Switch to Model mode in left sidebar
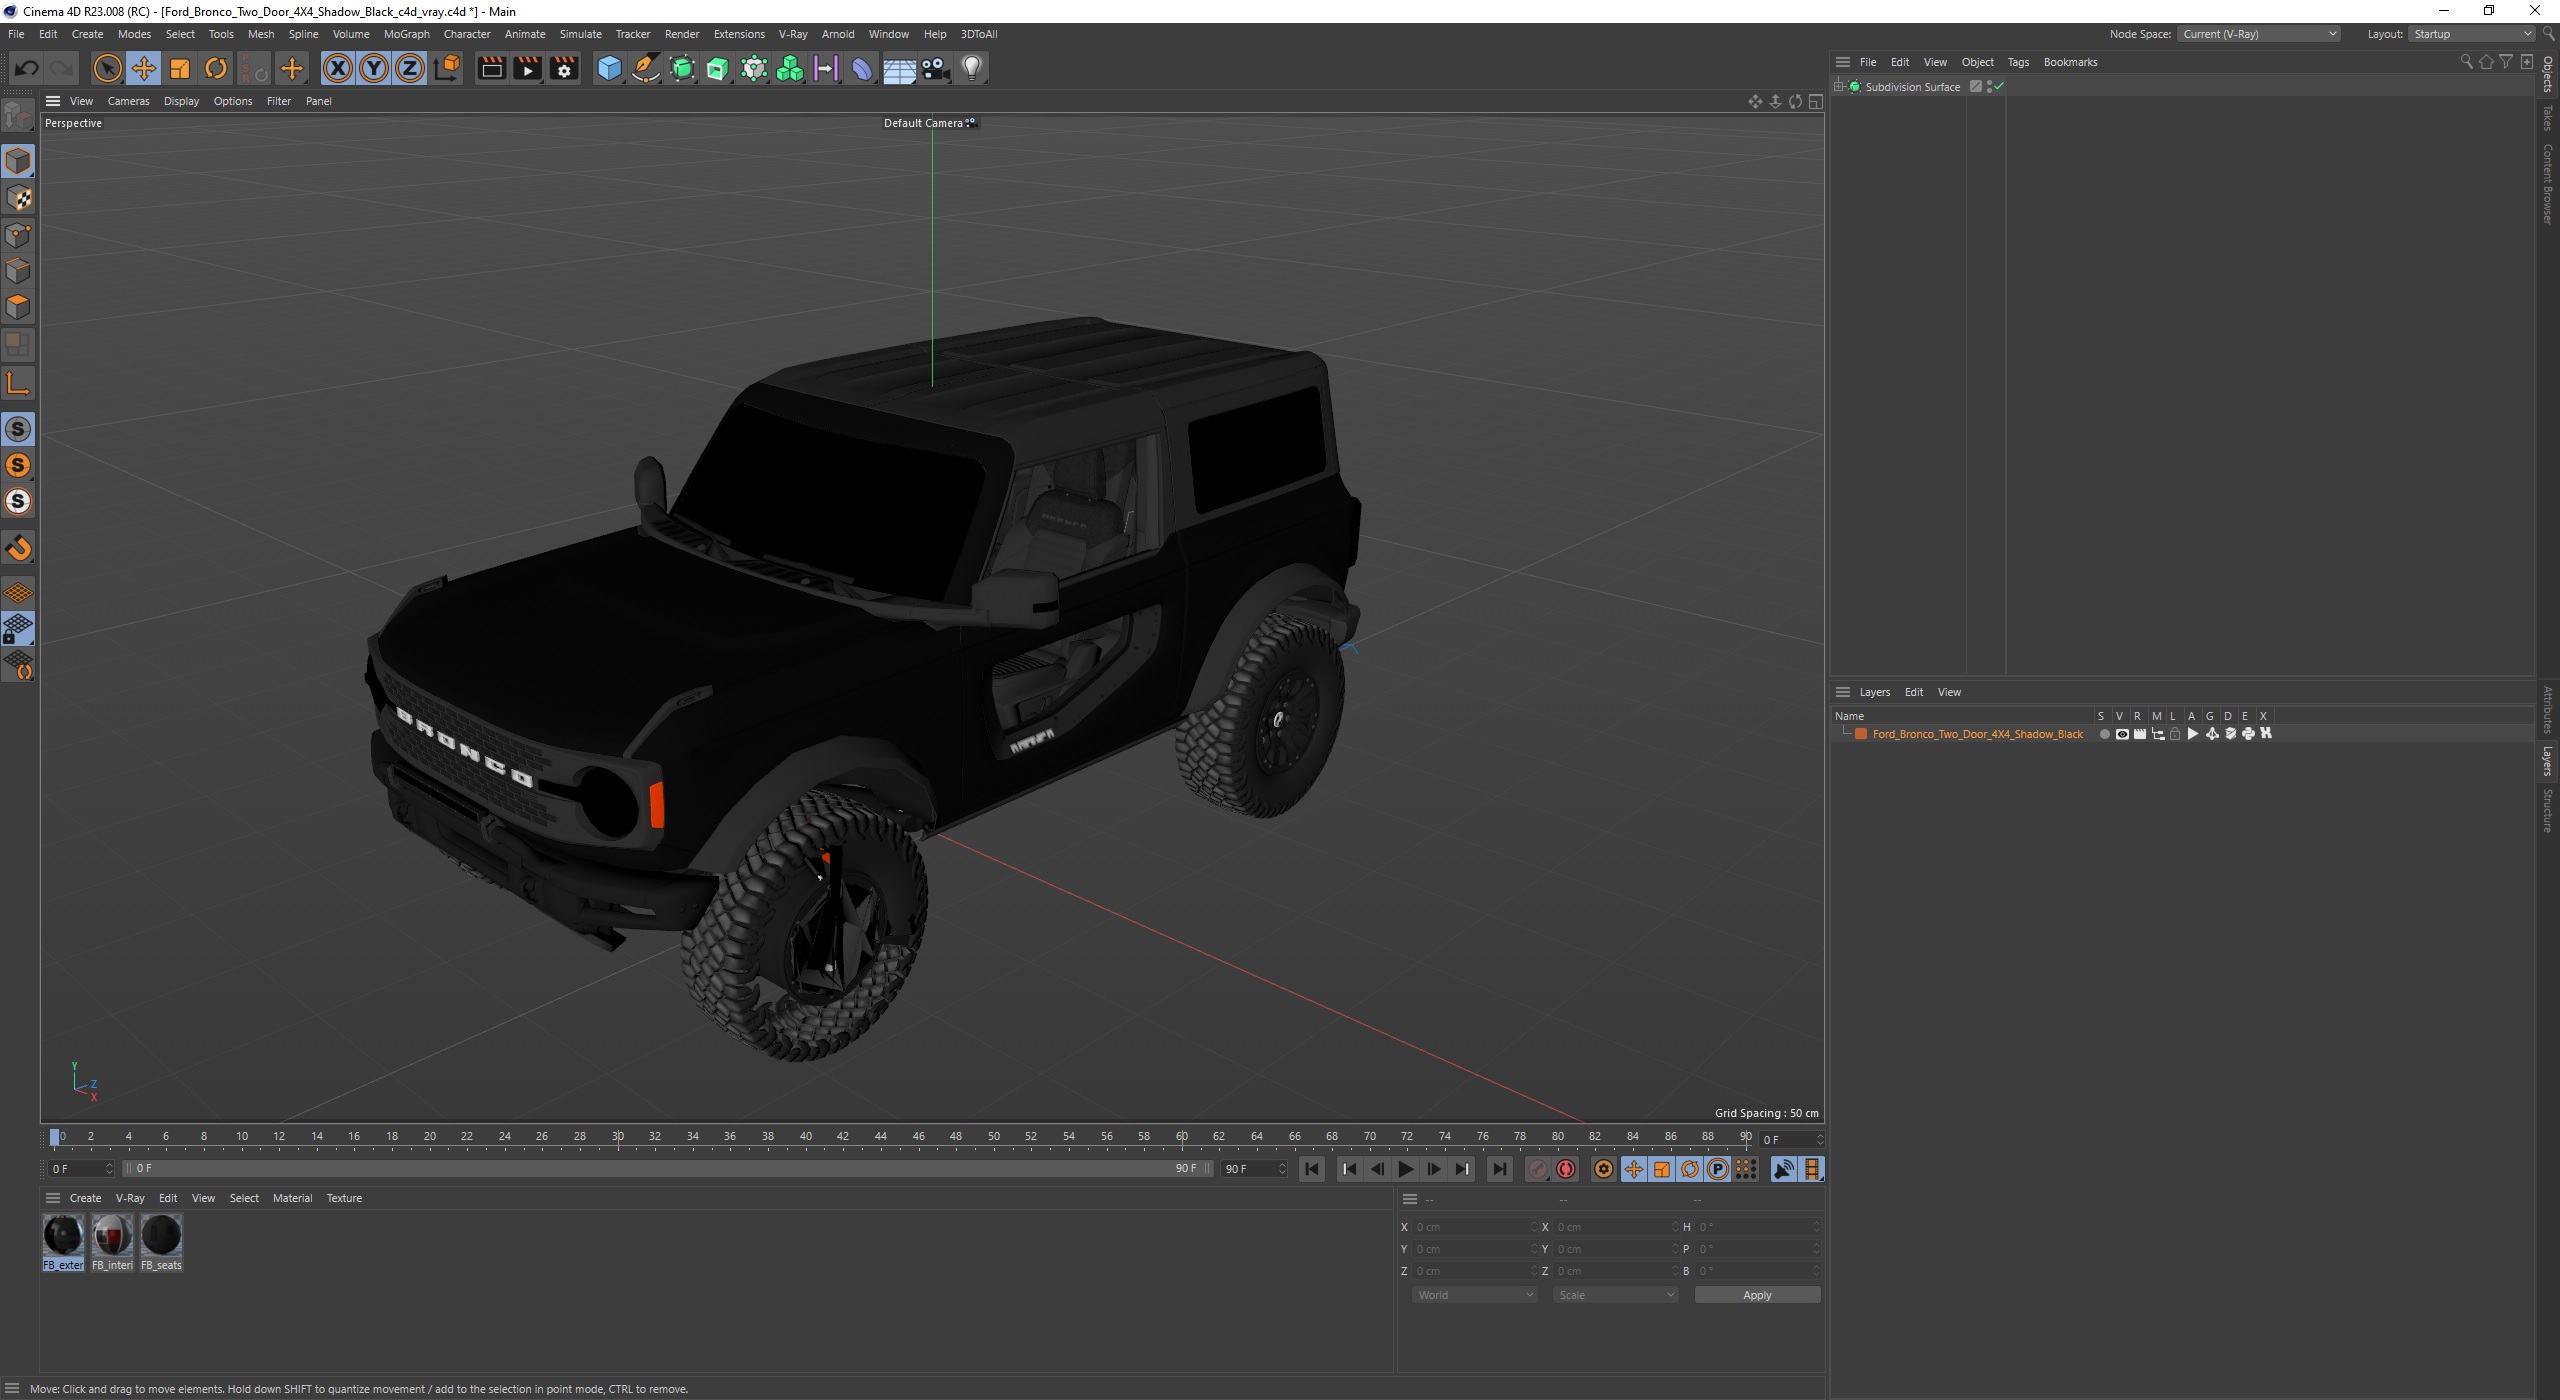Image resolution: width=2560 pixels, height=1400 pixels. click(x=18, y=161)
